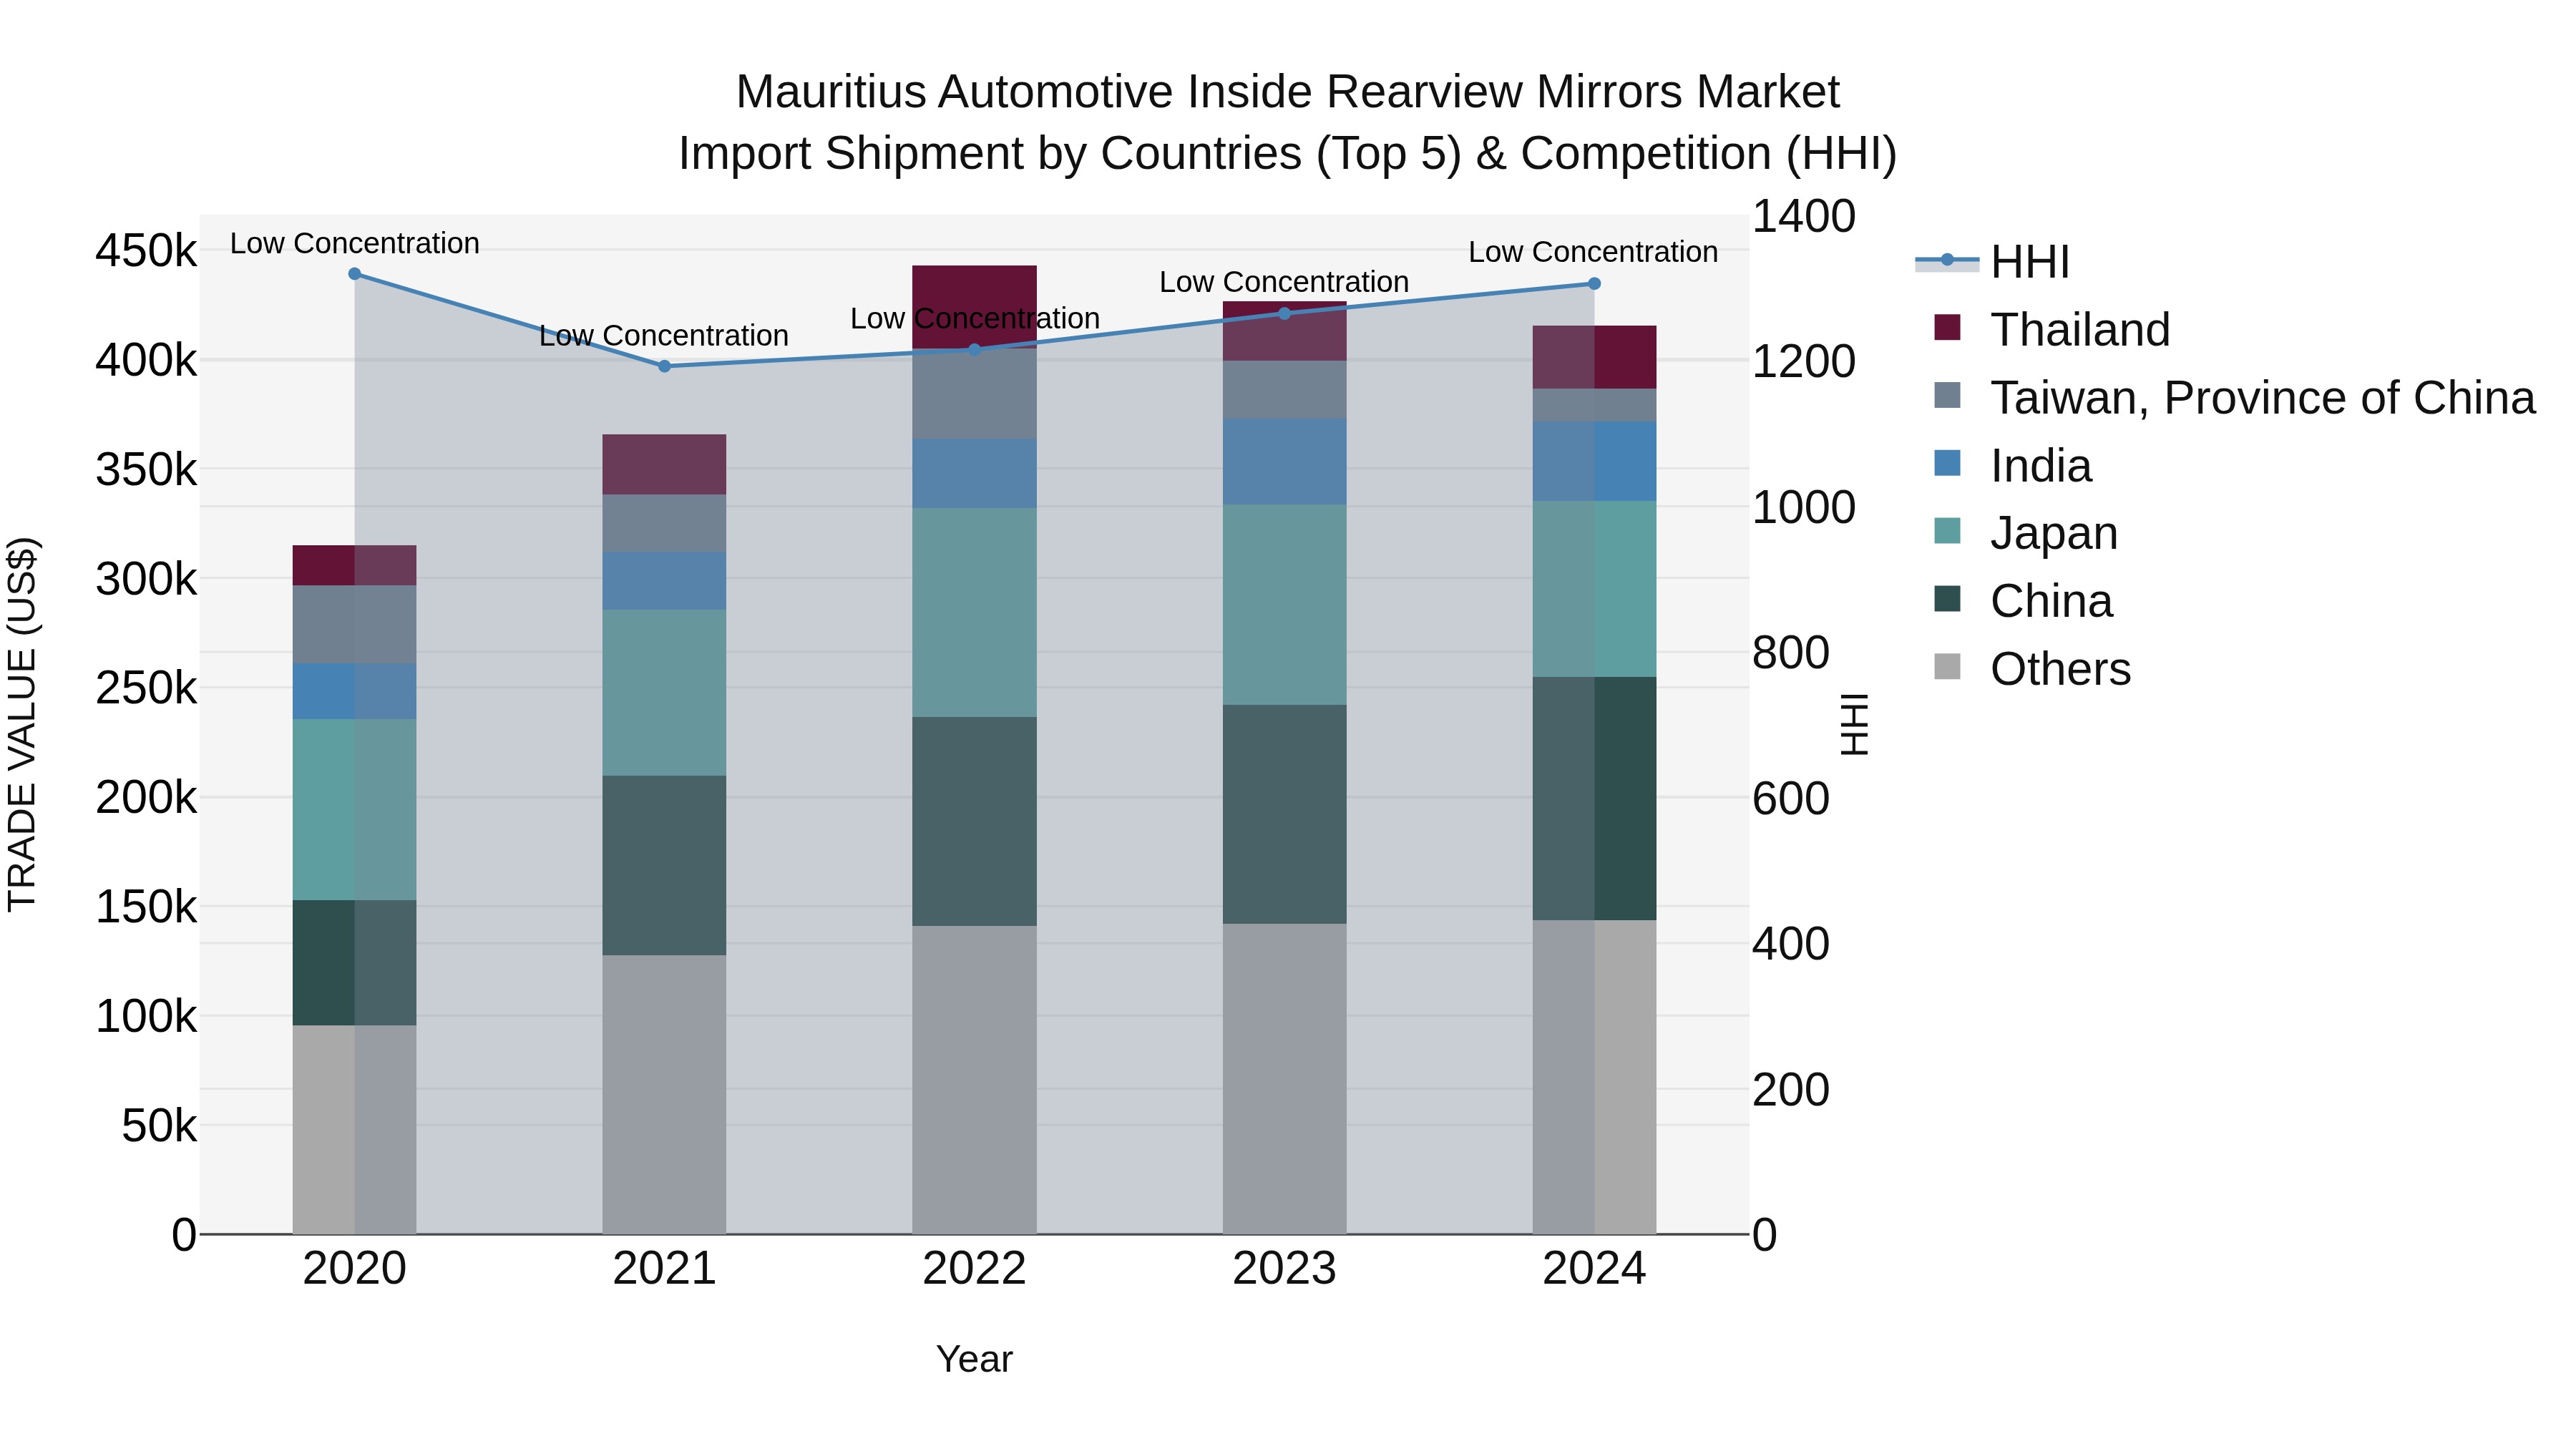The width and height of the screenshot is (2576, 1449).
Task: Click the 2022 Japan bar segment
Action: [x=975, y=612]
